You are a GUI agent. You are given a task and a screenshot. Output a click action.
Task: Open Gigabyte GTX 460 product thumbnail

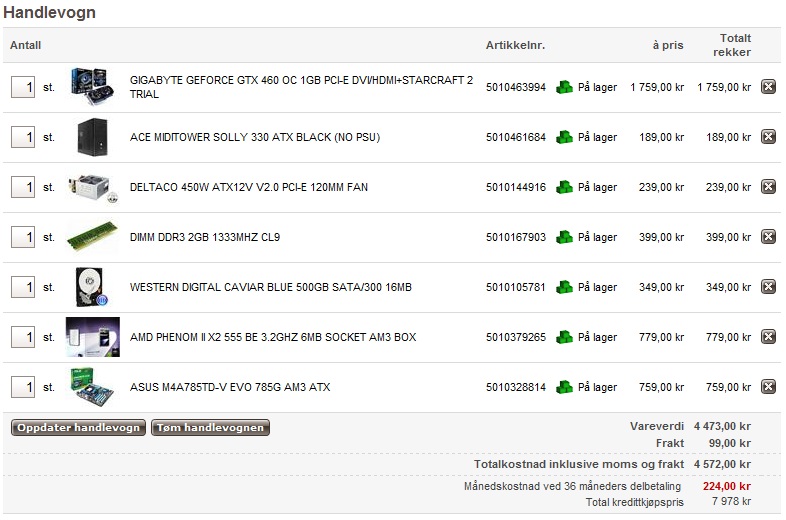(x=92, y=87)
